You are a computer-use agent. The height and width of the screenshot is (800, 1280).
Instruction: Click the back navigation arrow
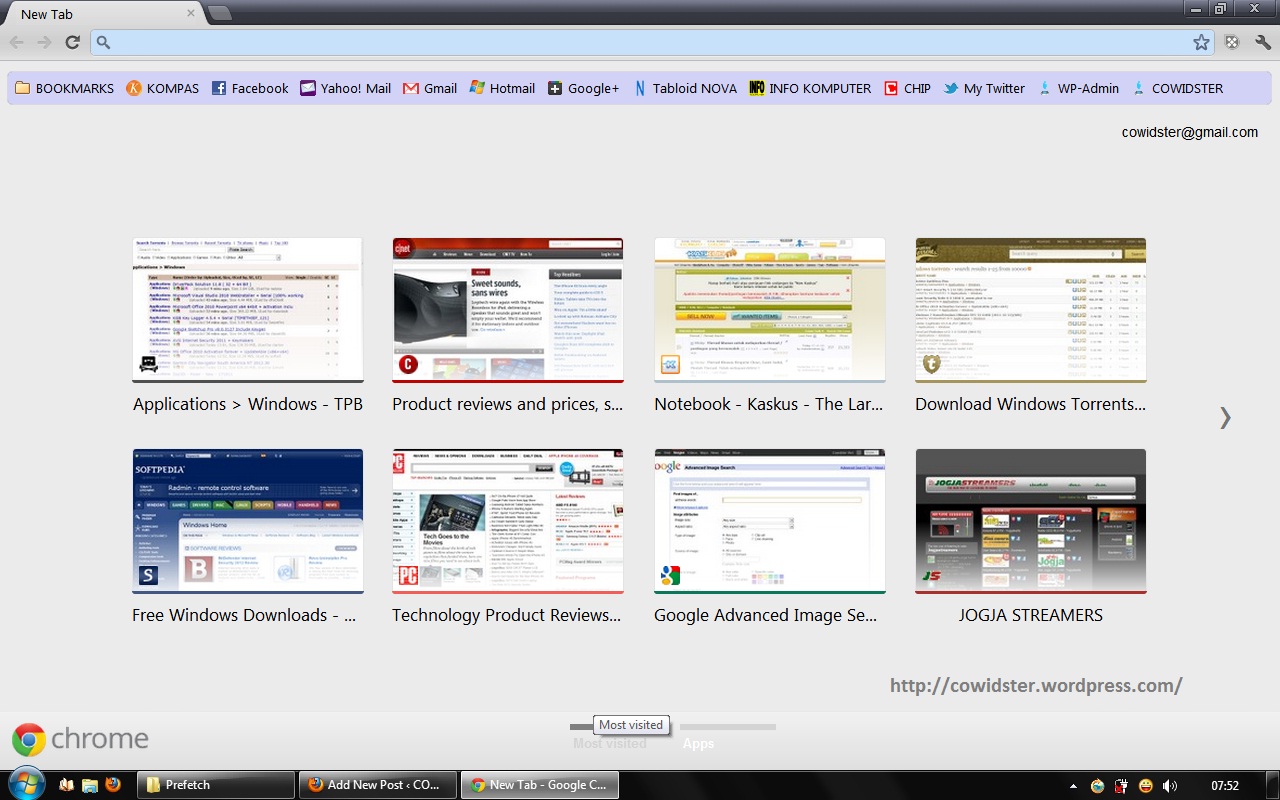16,42
